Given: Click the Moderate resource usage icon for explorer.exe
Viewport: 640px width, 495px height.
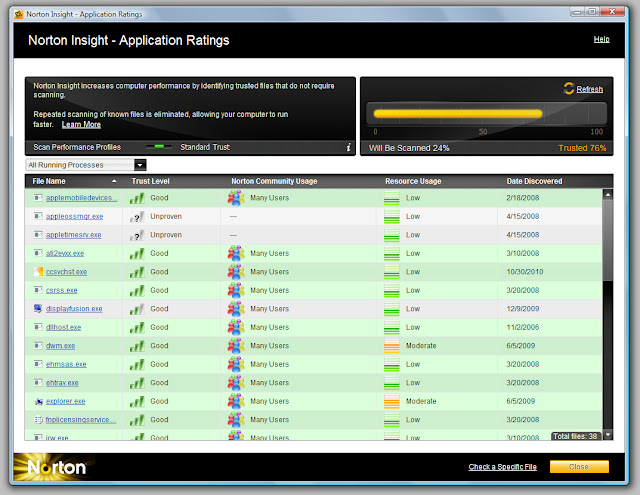Looking at the screenshot, I should click(391, 401).
